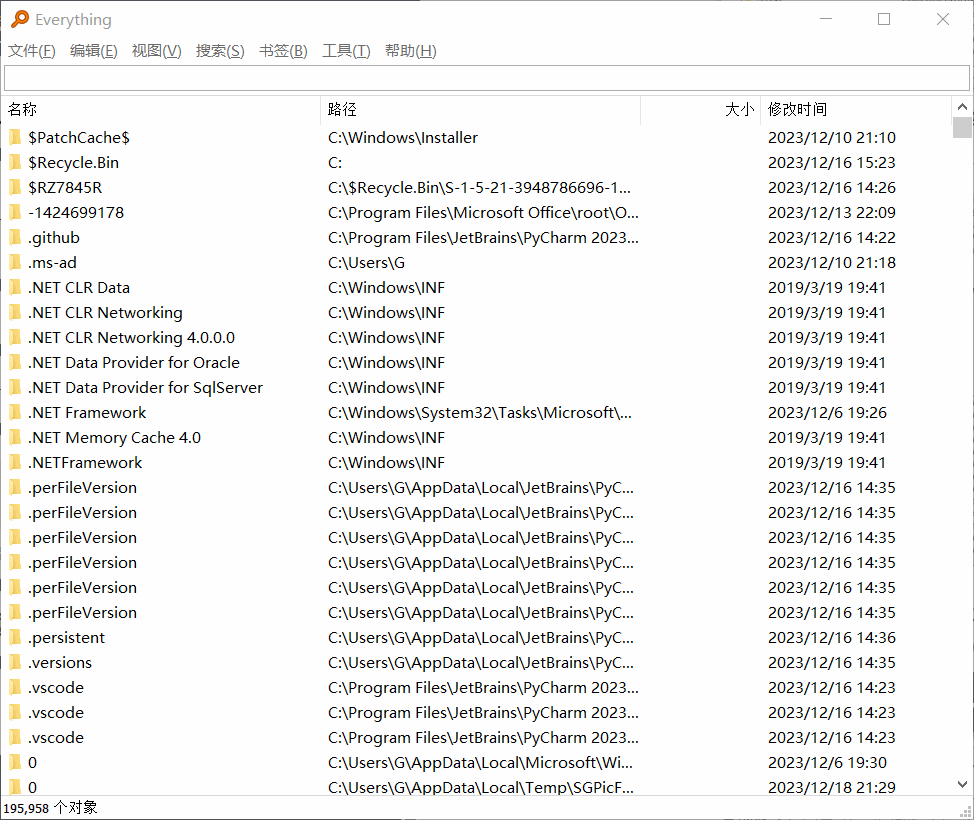
Task: Click path C:\Windows\Installer
Action: [x=403, y=137]
